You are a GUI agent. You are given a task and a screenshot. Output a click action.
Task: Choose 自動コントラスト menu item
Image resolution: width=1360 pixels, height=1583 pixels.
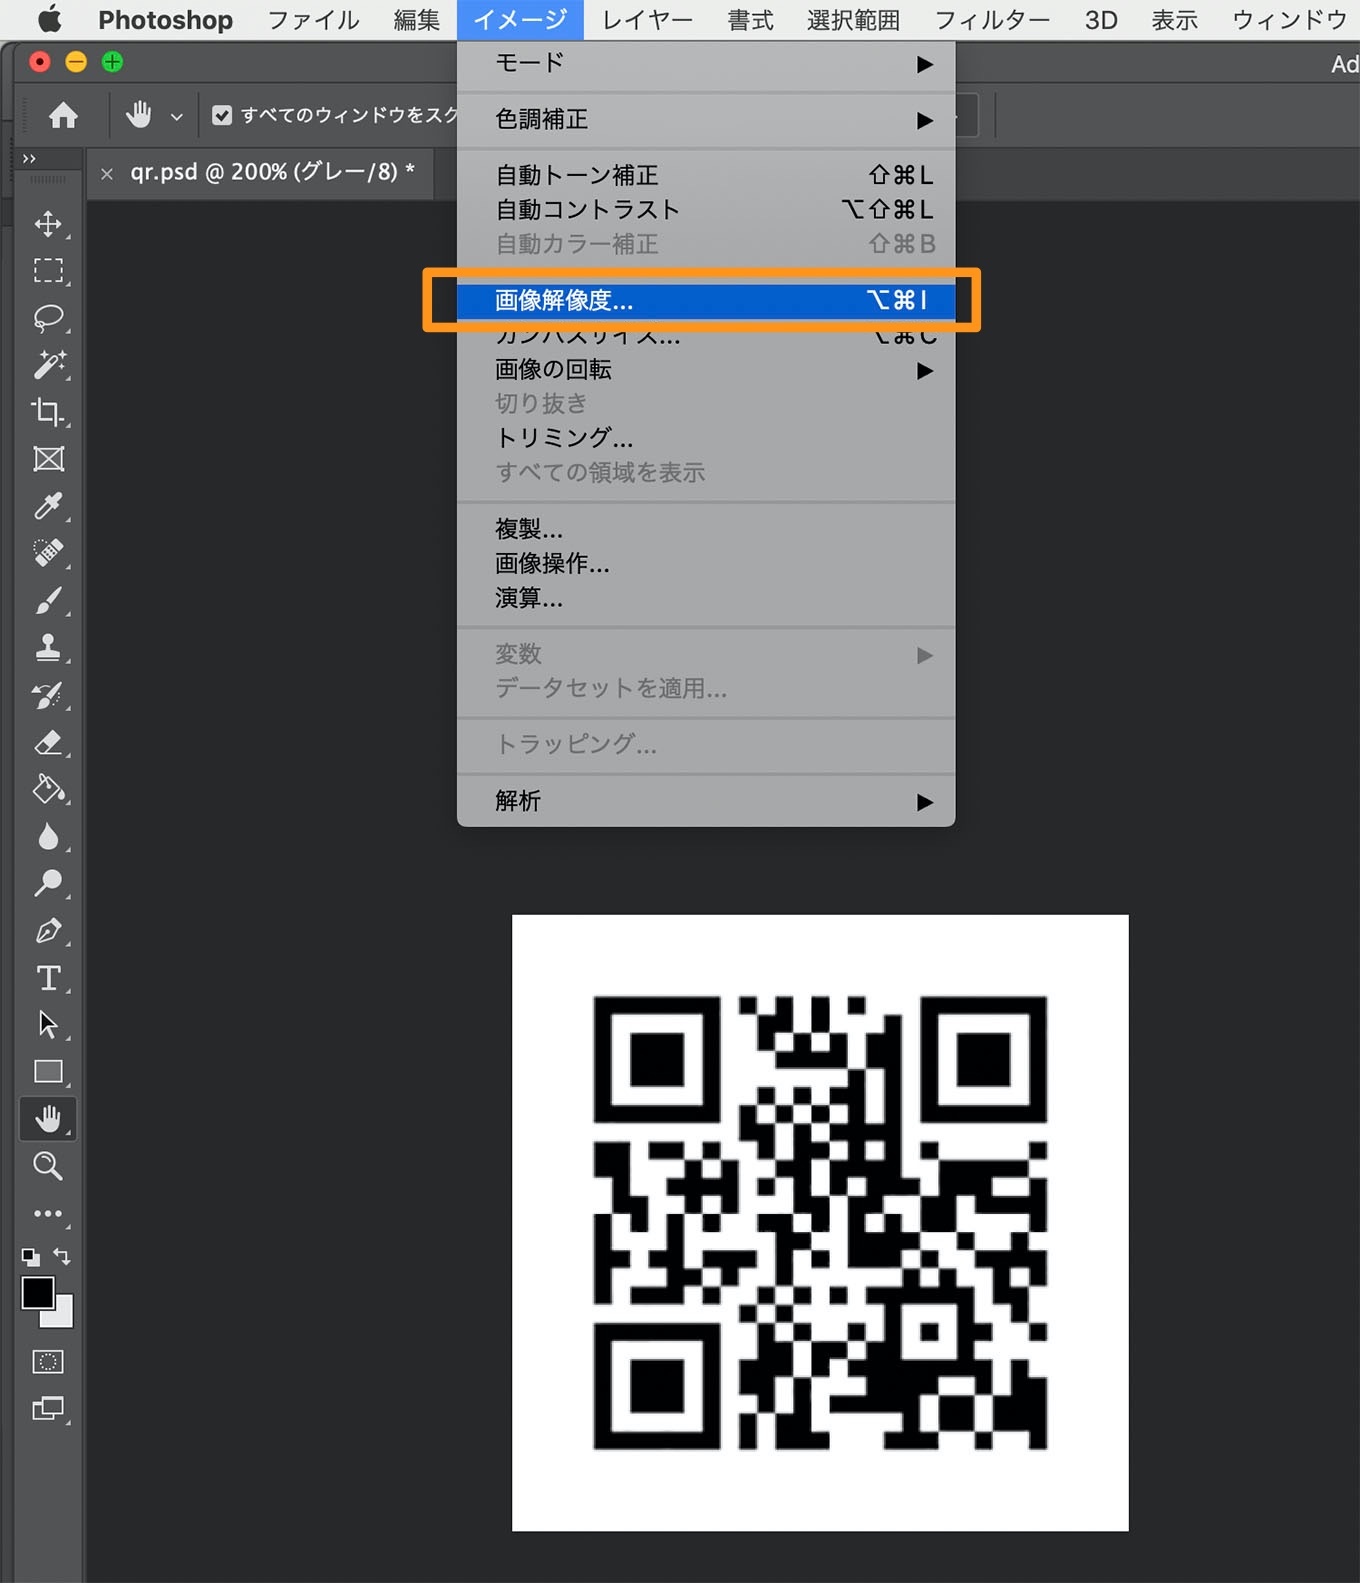[706, 210]
